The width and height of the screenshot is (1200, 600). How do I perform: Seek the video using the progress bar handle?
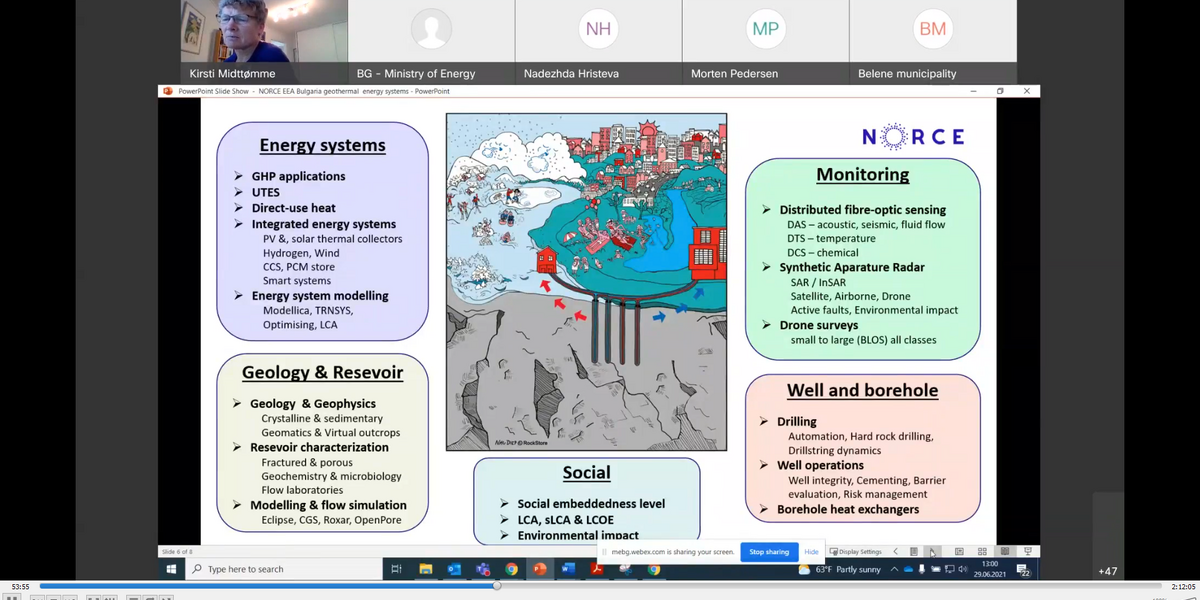click(496, 586)
